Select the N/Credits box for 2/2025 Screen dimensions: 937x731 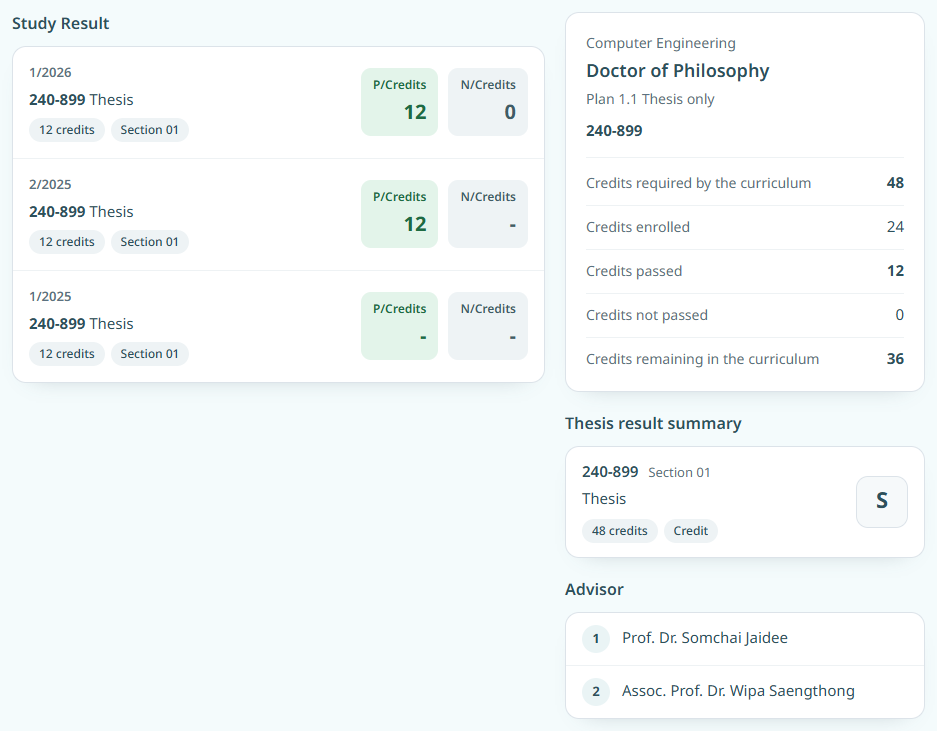pos(488,214)
